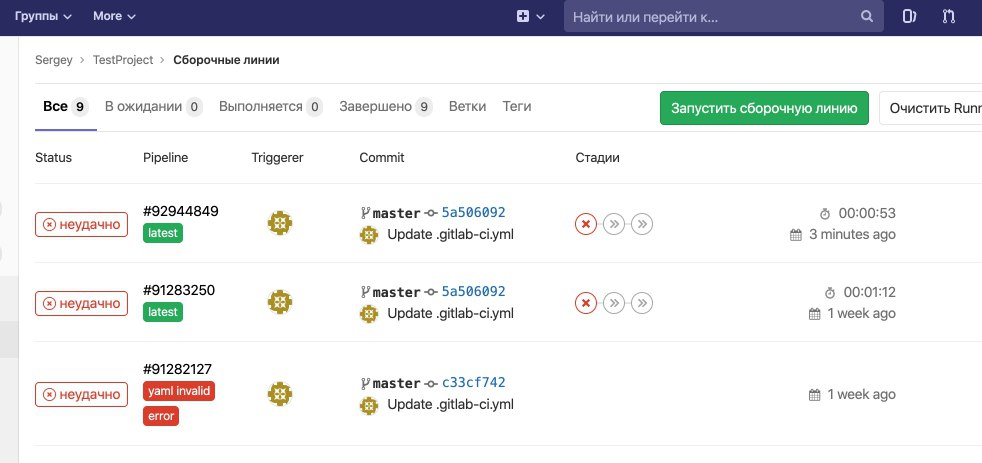
Task: Expand the More menu
Action: coord(114,16)
